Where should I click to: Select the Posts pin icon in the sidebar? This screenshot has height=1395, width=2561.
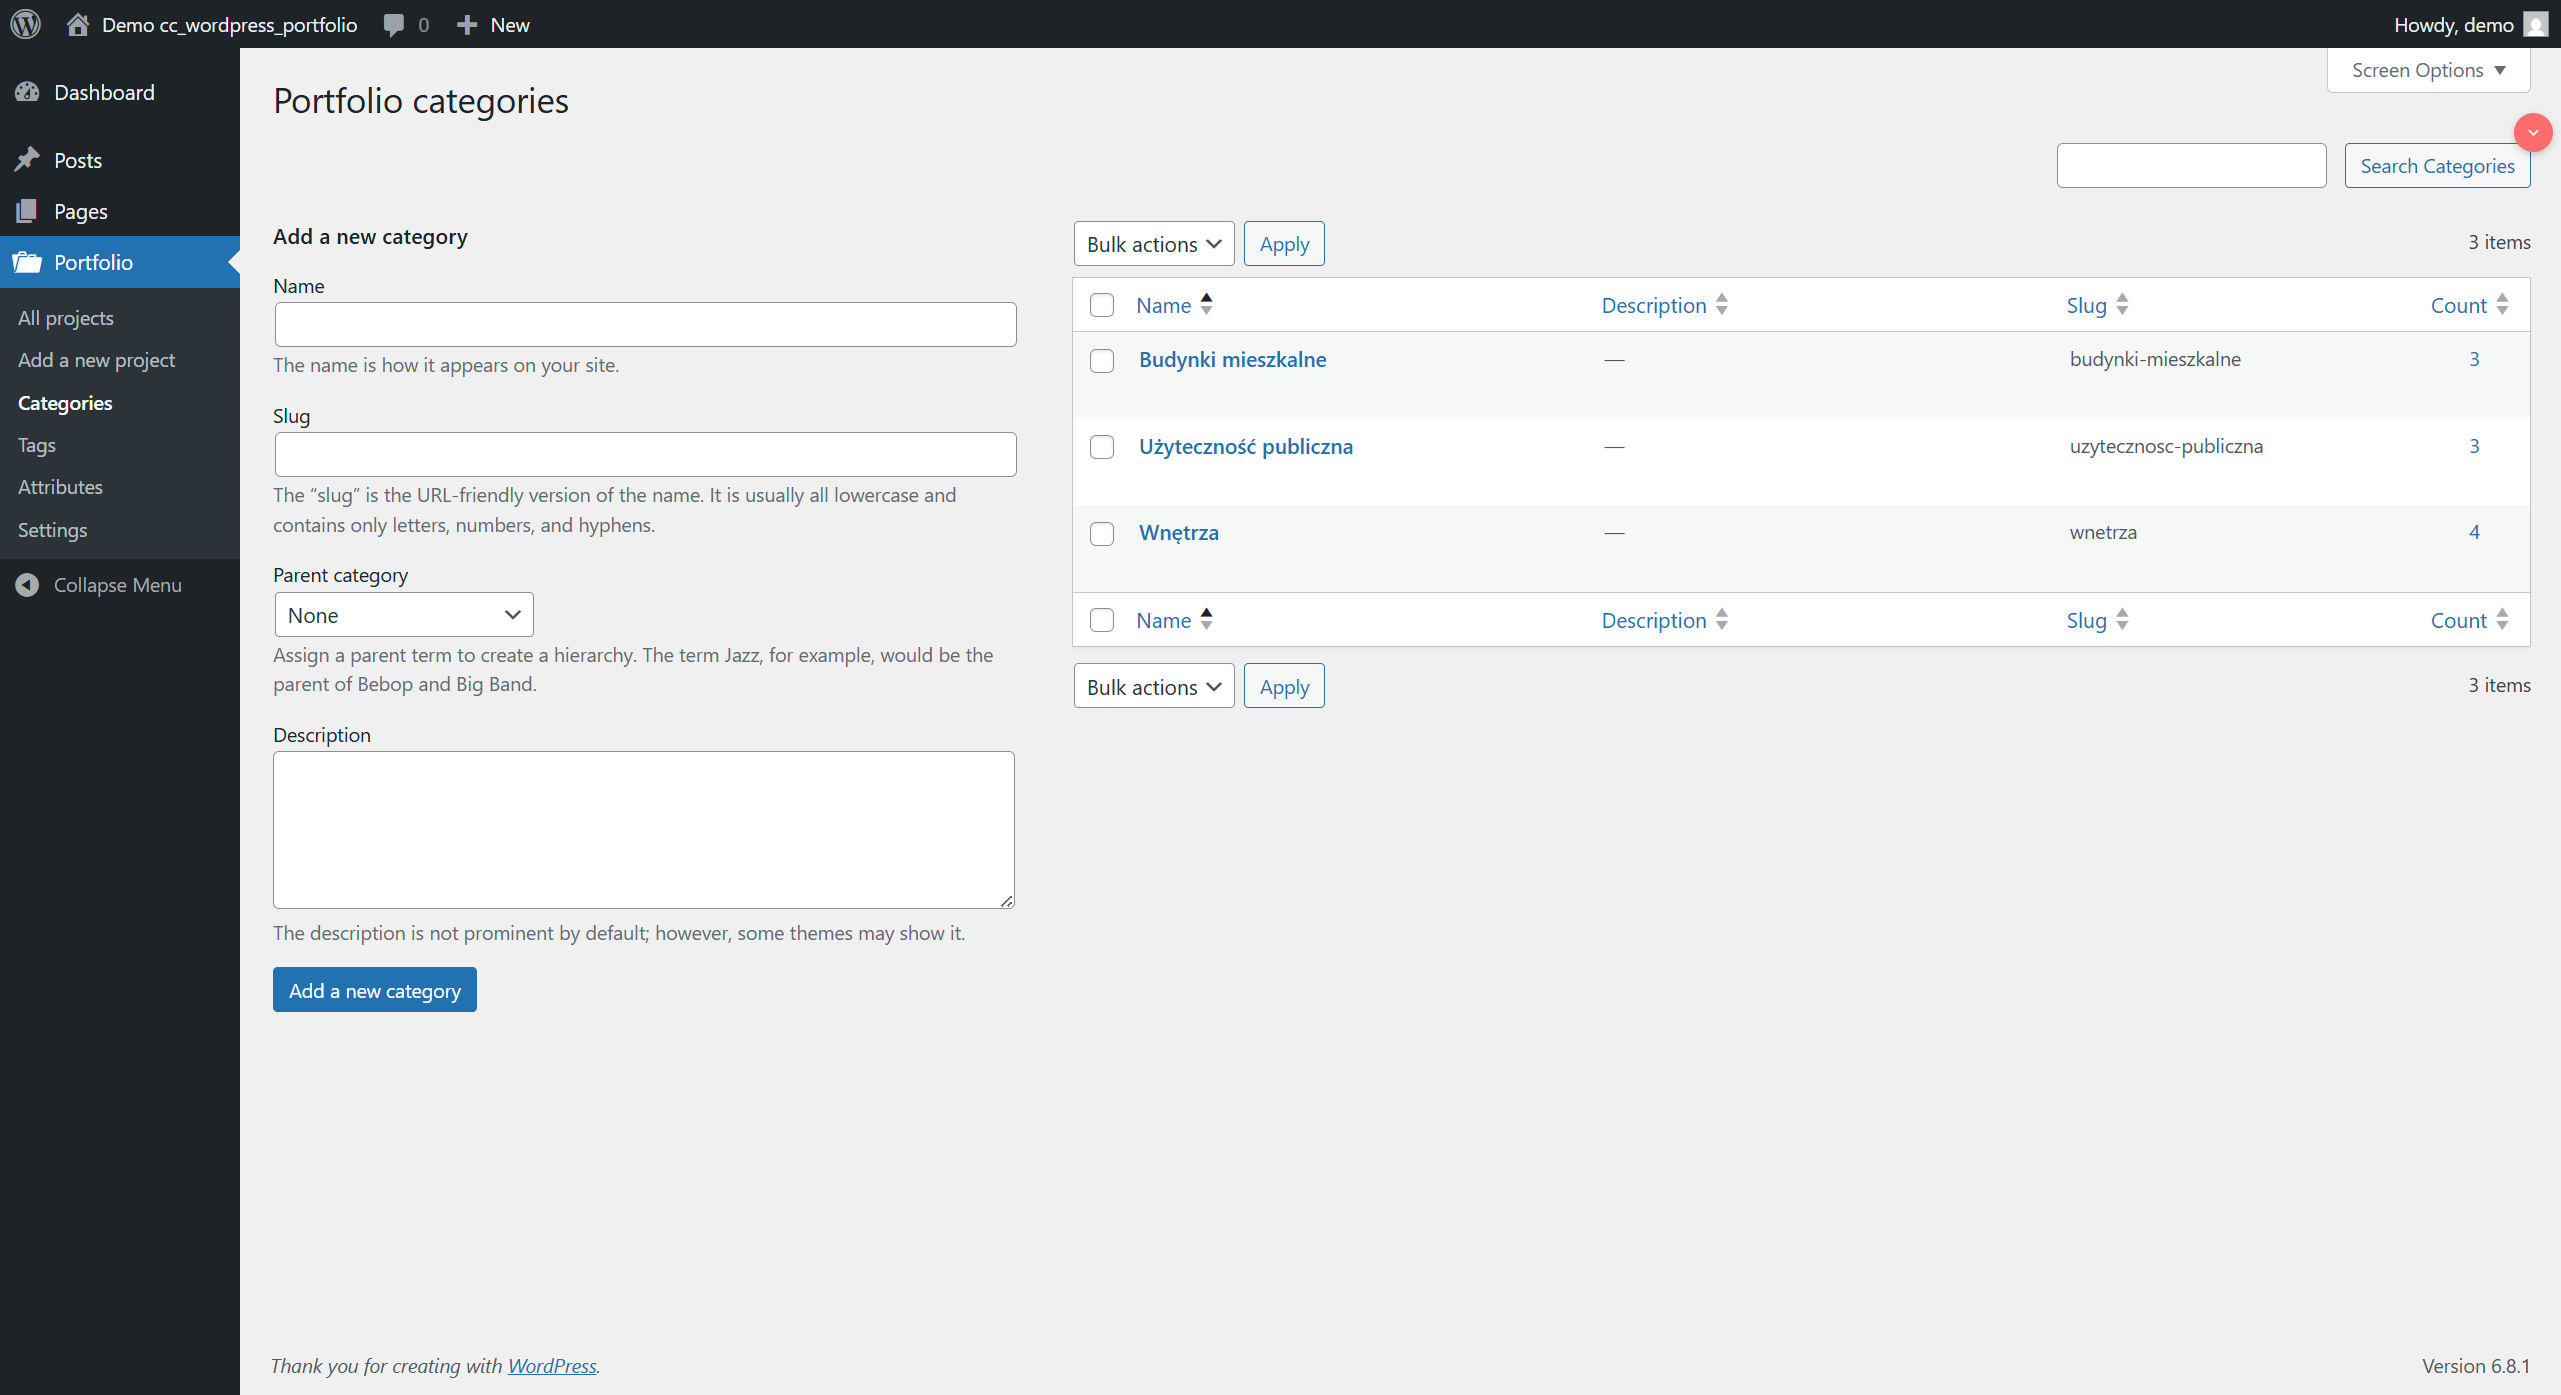29,159
